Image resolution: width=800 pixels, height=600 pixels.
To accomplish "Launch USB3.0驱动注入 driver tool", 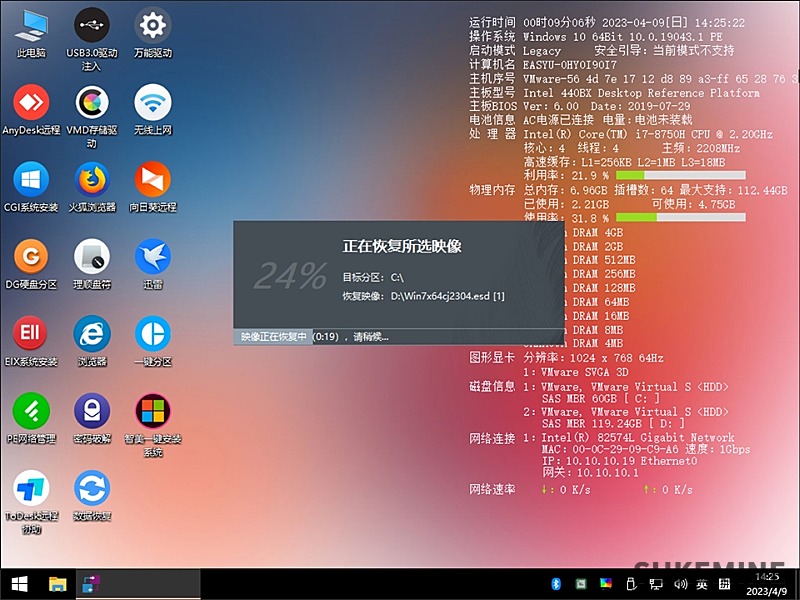I will (92, 26).
